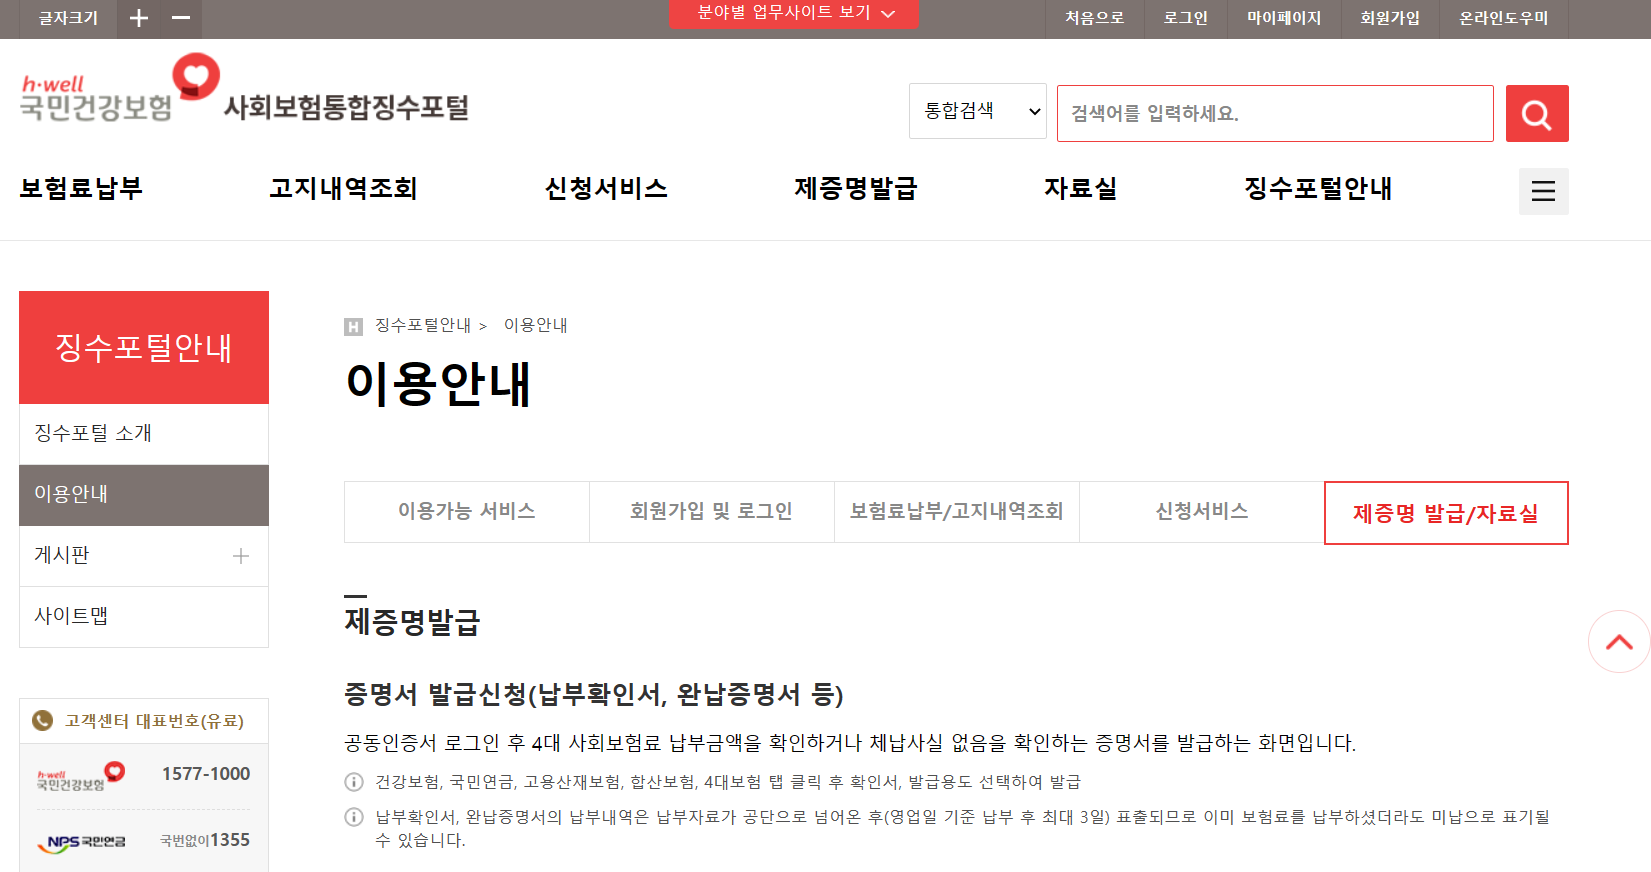This screenshot has width=1651, height=872.
Task: Switch to the 신청서비스 tab
Action: [1202, 512]
